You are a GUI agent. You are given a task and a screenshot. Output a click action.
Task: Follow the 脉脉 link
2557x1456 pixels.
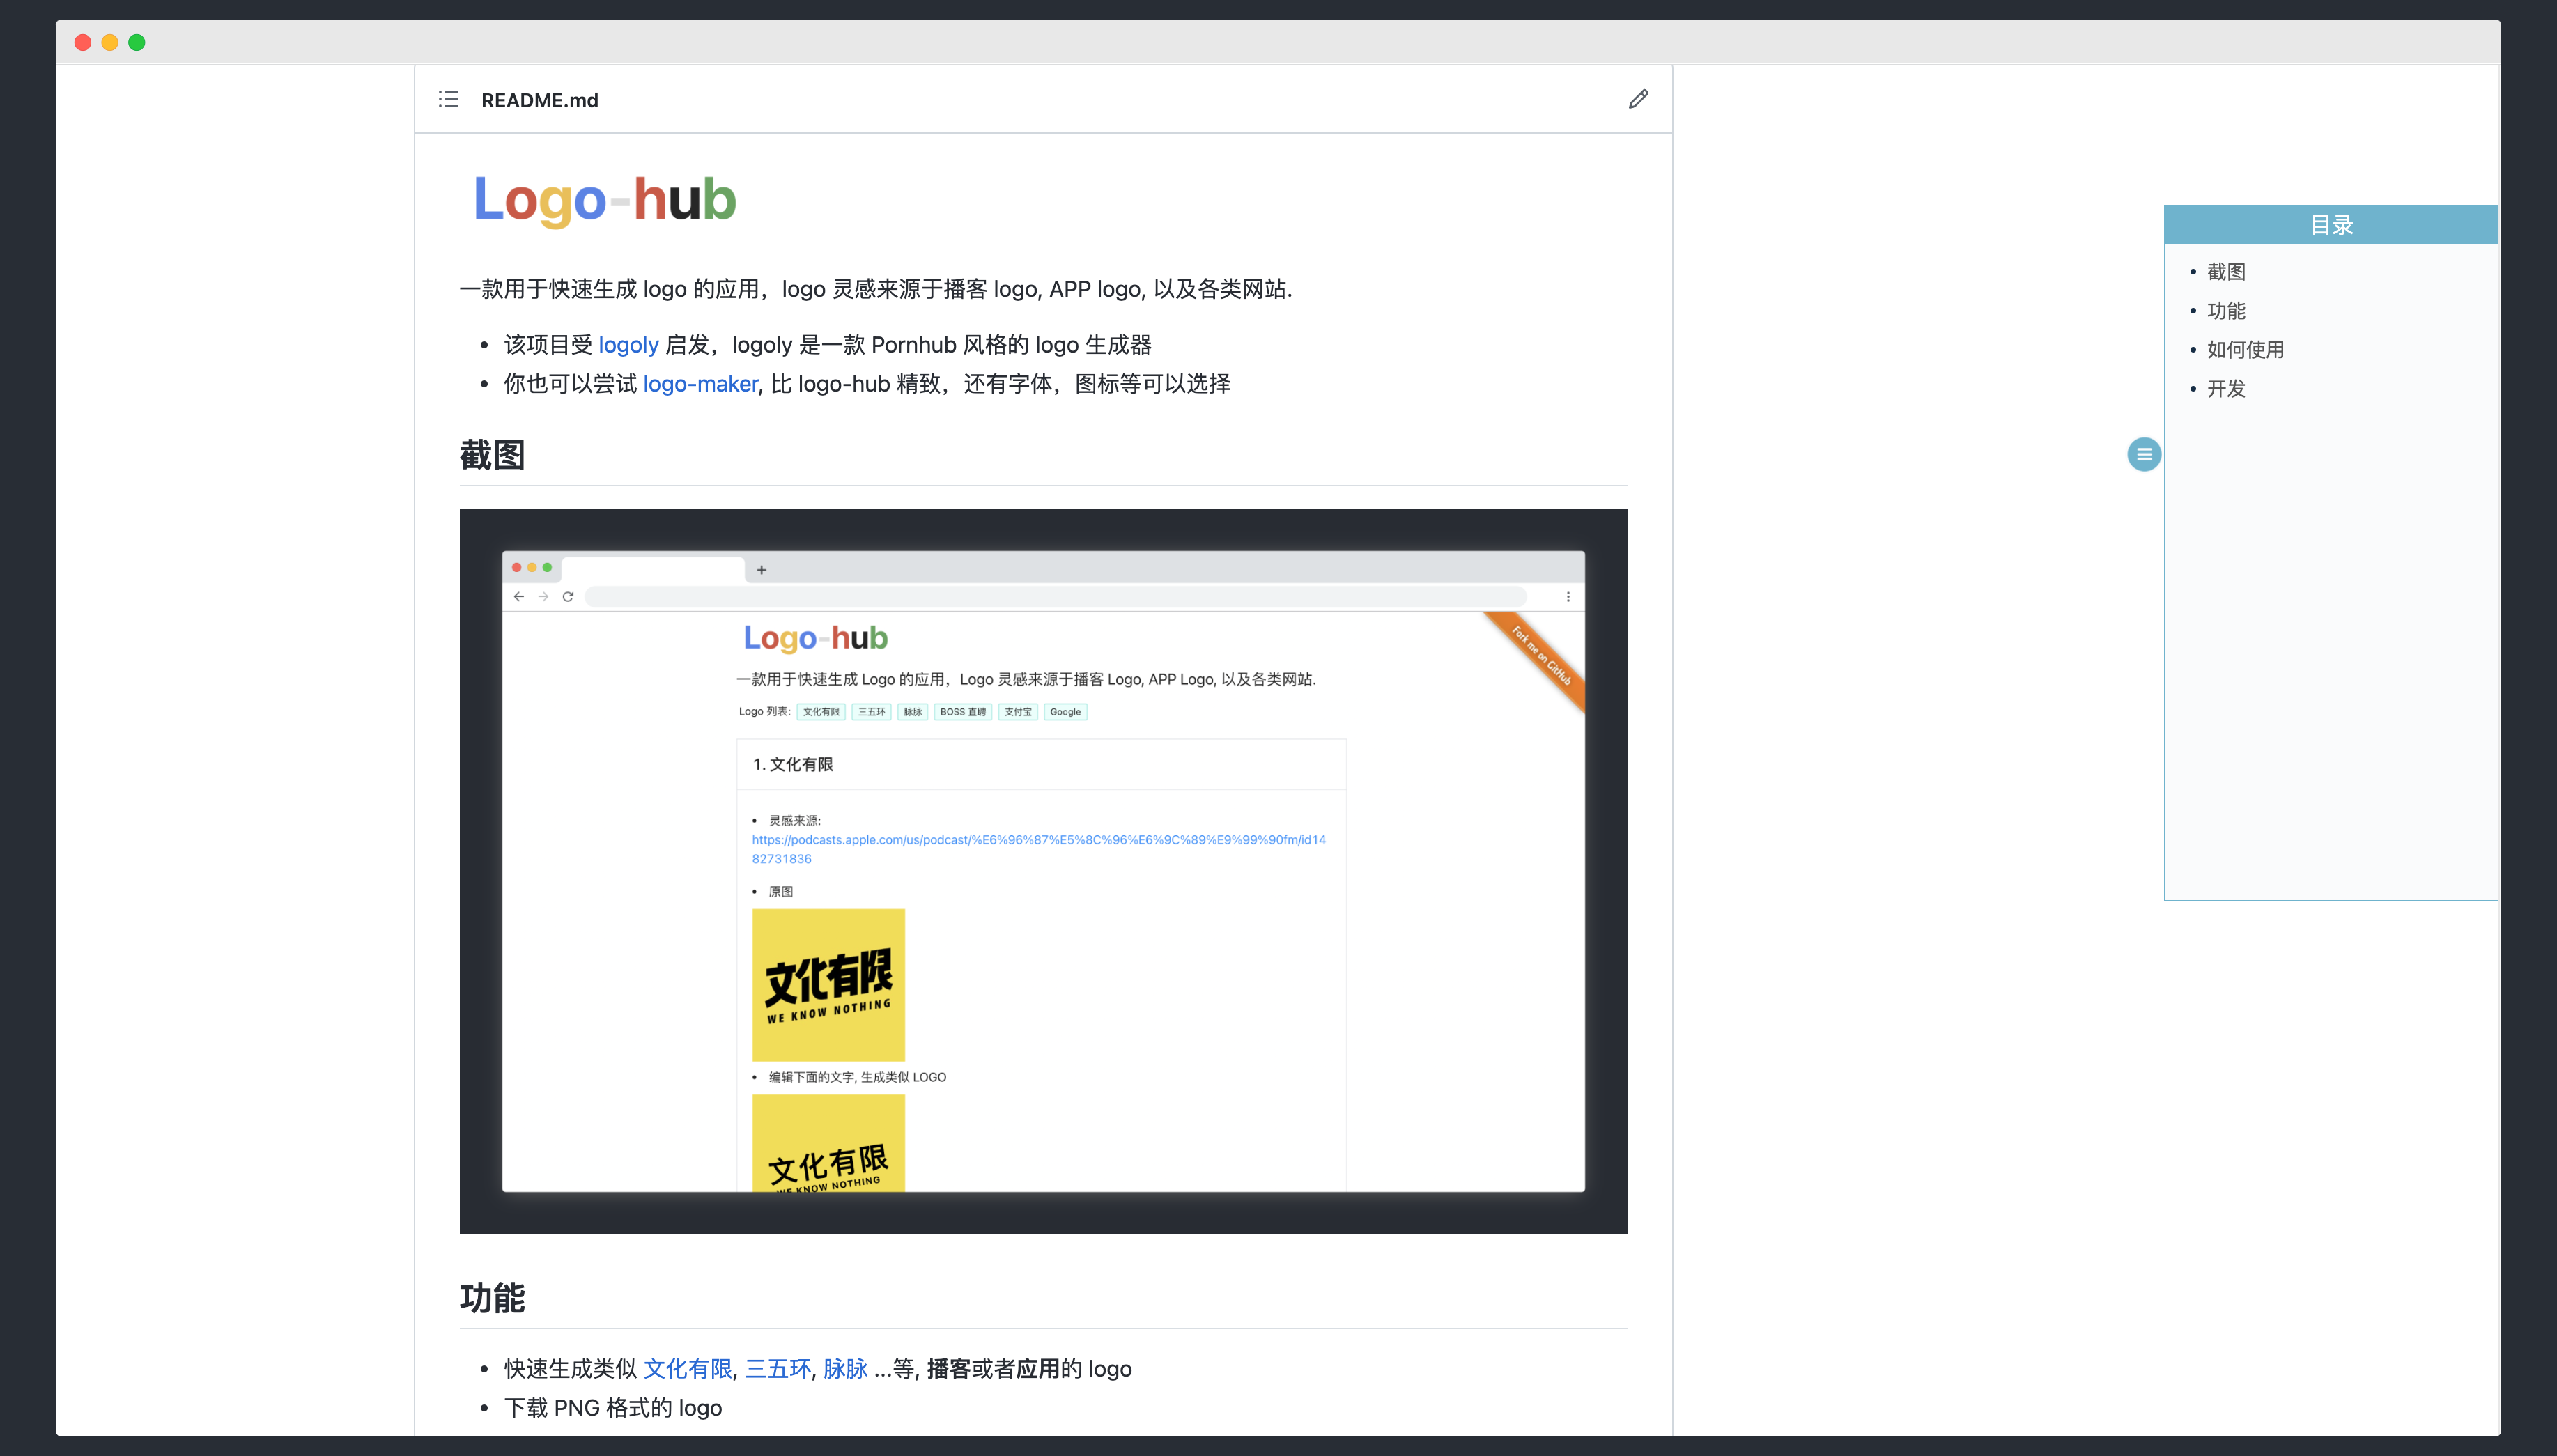coord(845,1369)
